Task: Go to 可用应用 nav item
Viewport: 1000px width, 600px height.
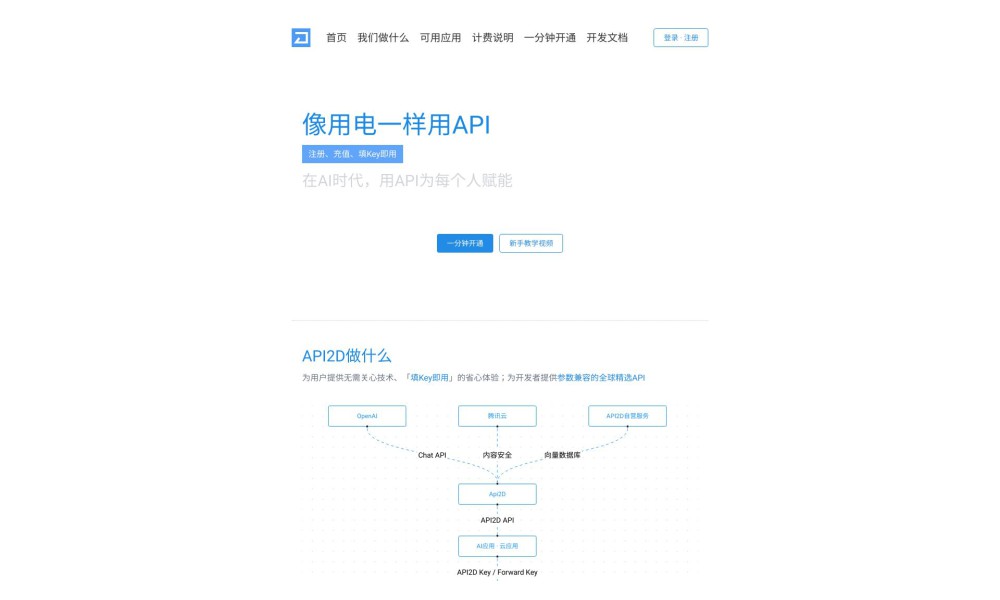Action: tap(440, 38)
